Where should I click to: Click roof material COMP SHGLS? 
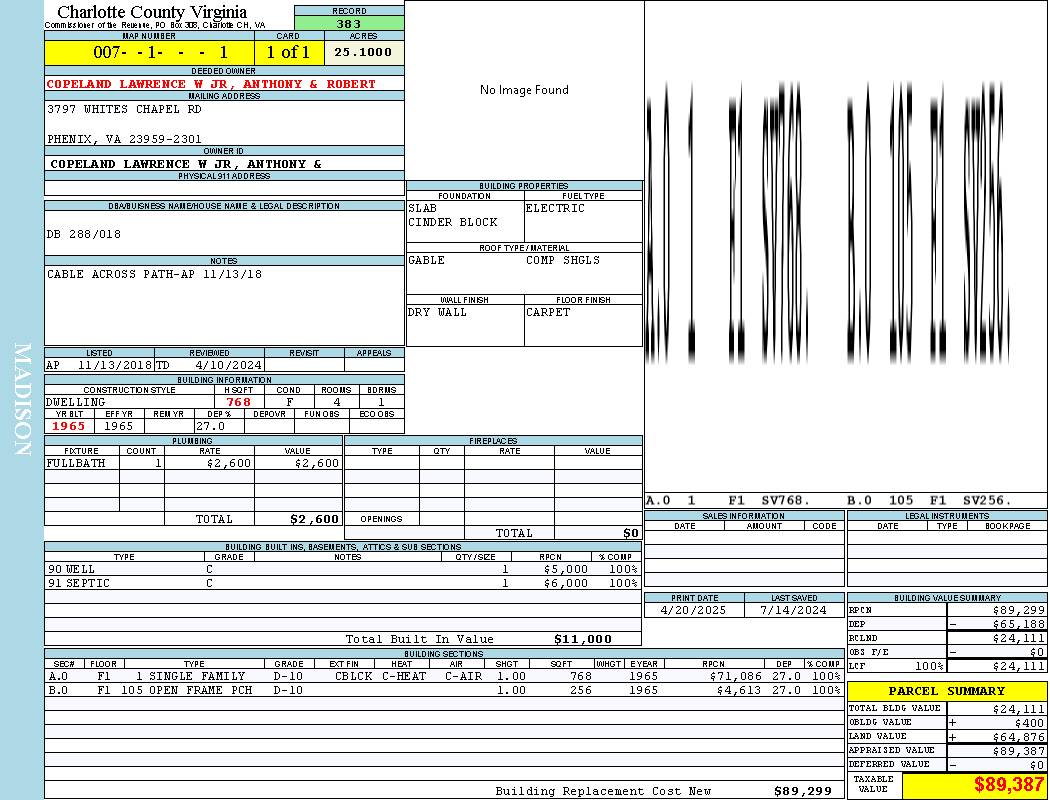[563, 260]
